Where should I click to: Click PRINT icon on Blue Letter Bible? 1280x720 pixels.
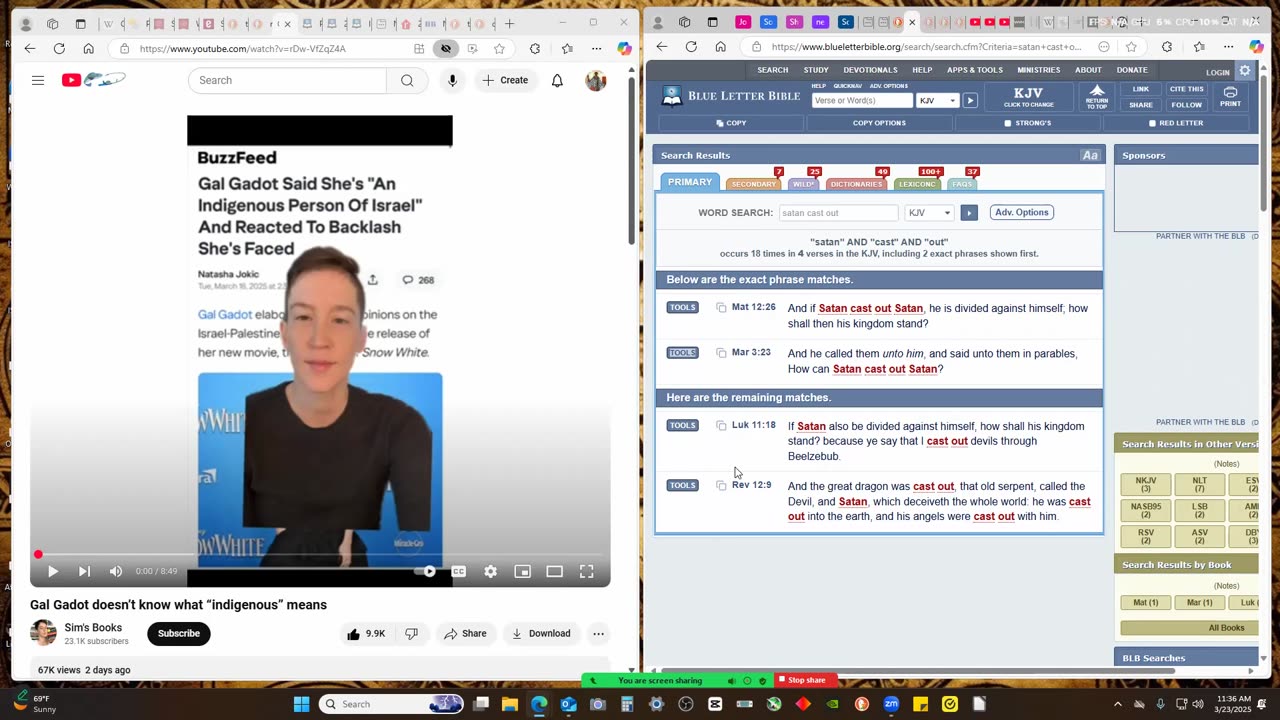tap(1230, 96)
